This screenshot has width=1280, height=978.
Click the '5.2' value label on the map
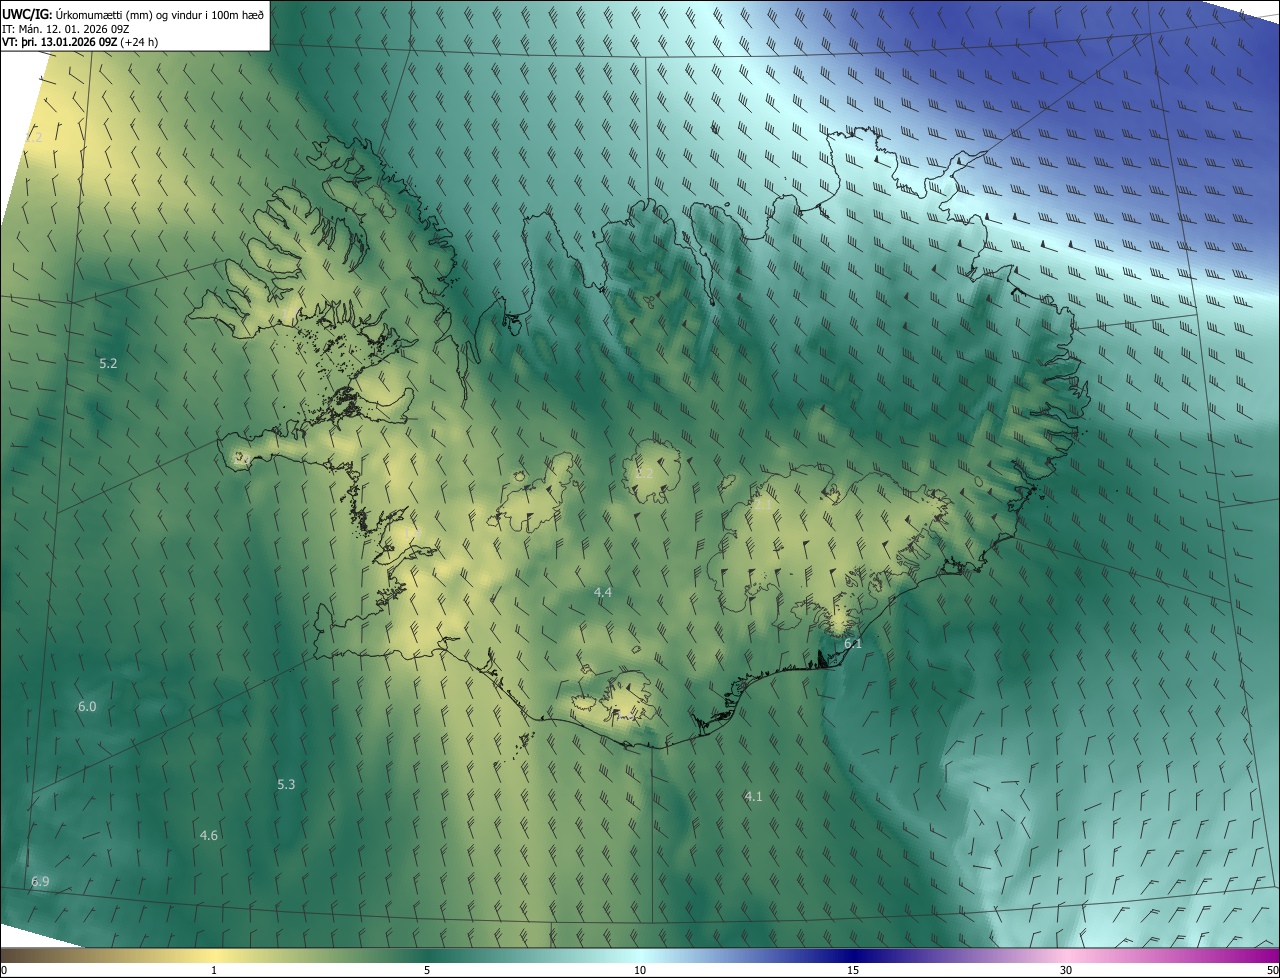tap(109, 364)
